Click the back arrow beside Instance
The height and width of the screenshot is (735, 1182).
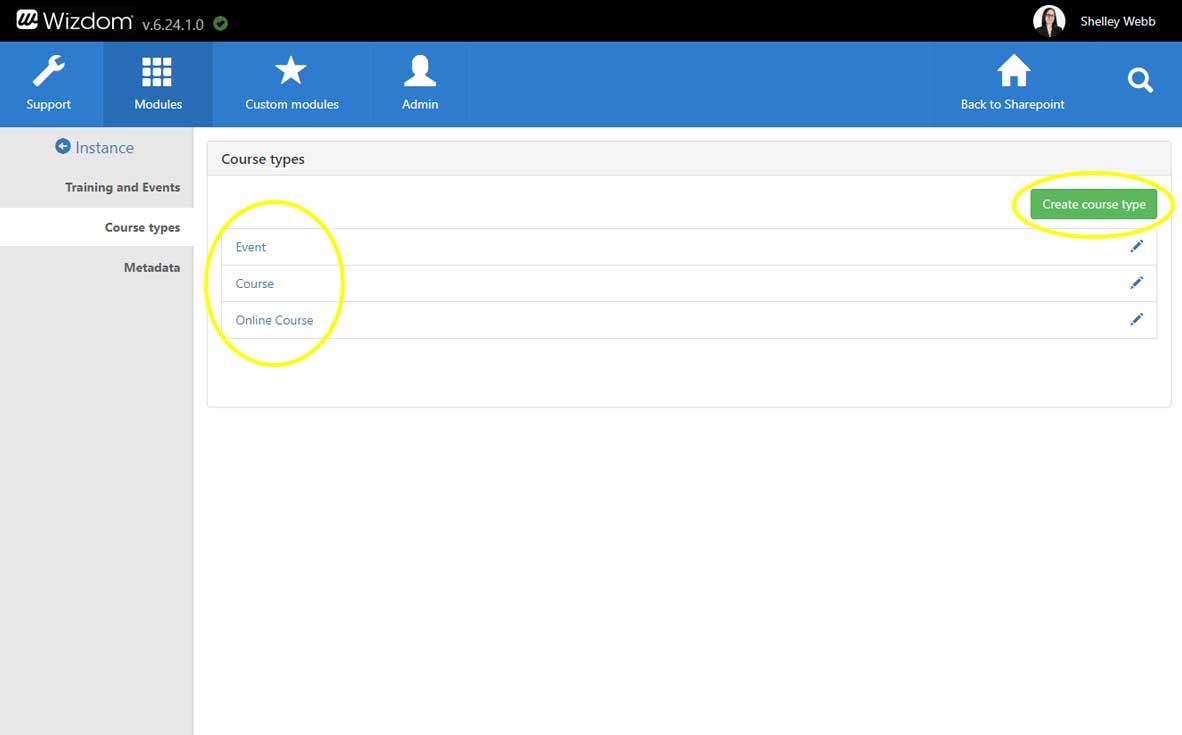point(63,147)
